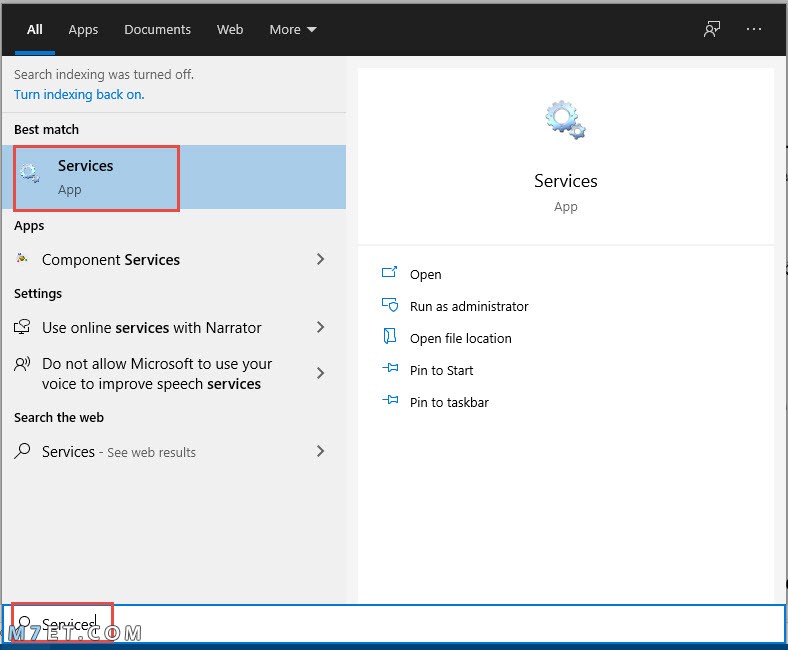Viewport: 788px width, 650px height.
Task: Click the Services gear icon in Best match
Action: tap(30, 173)
